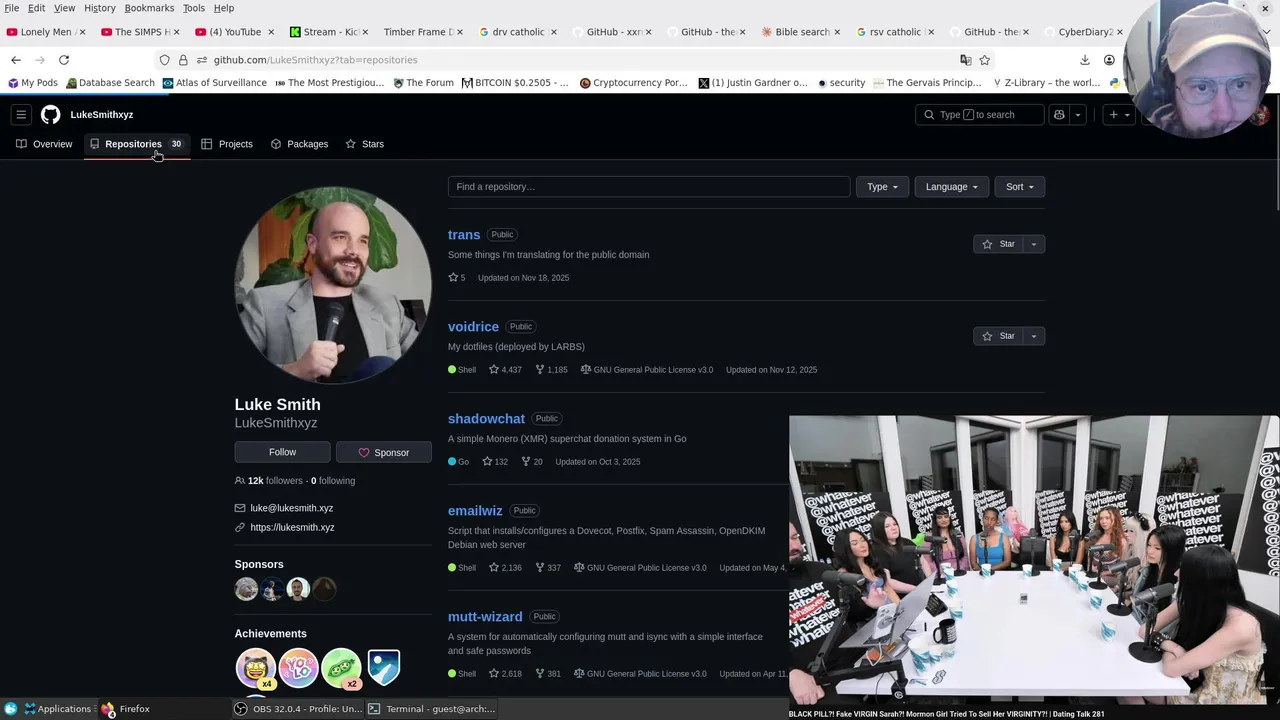Open star list dropdown for 'trans'
The image size is (1280, 720).
coord(1034,244)
